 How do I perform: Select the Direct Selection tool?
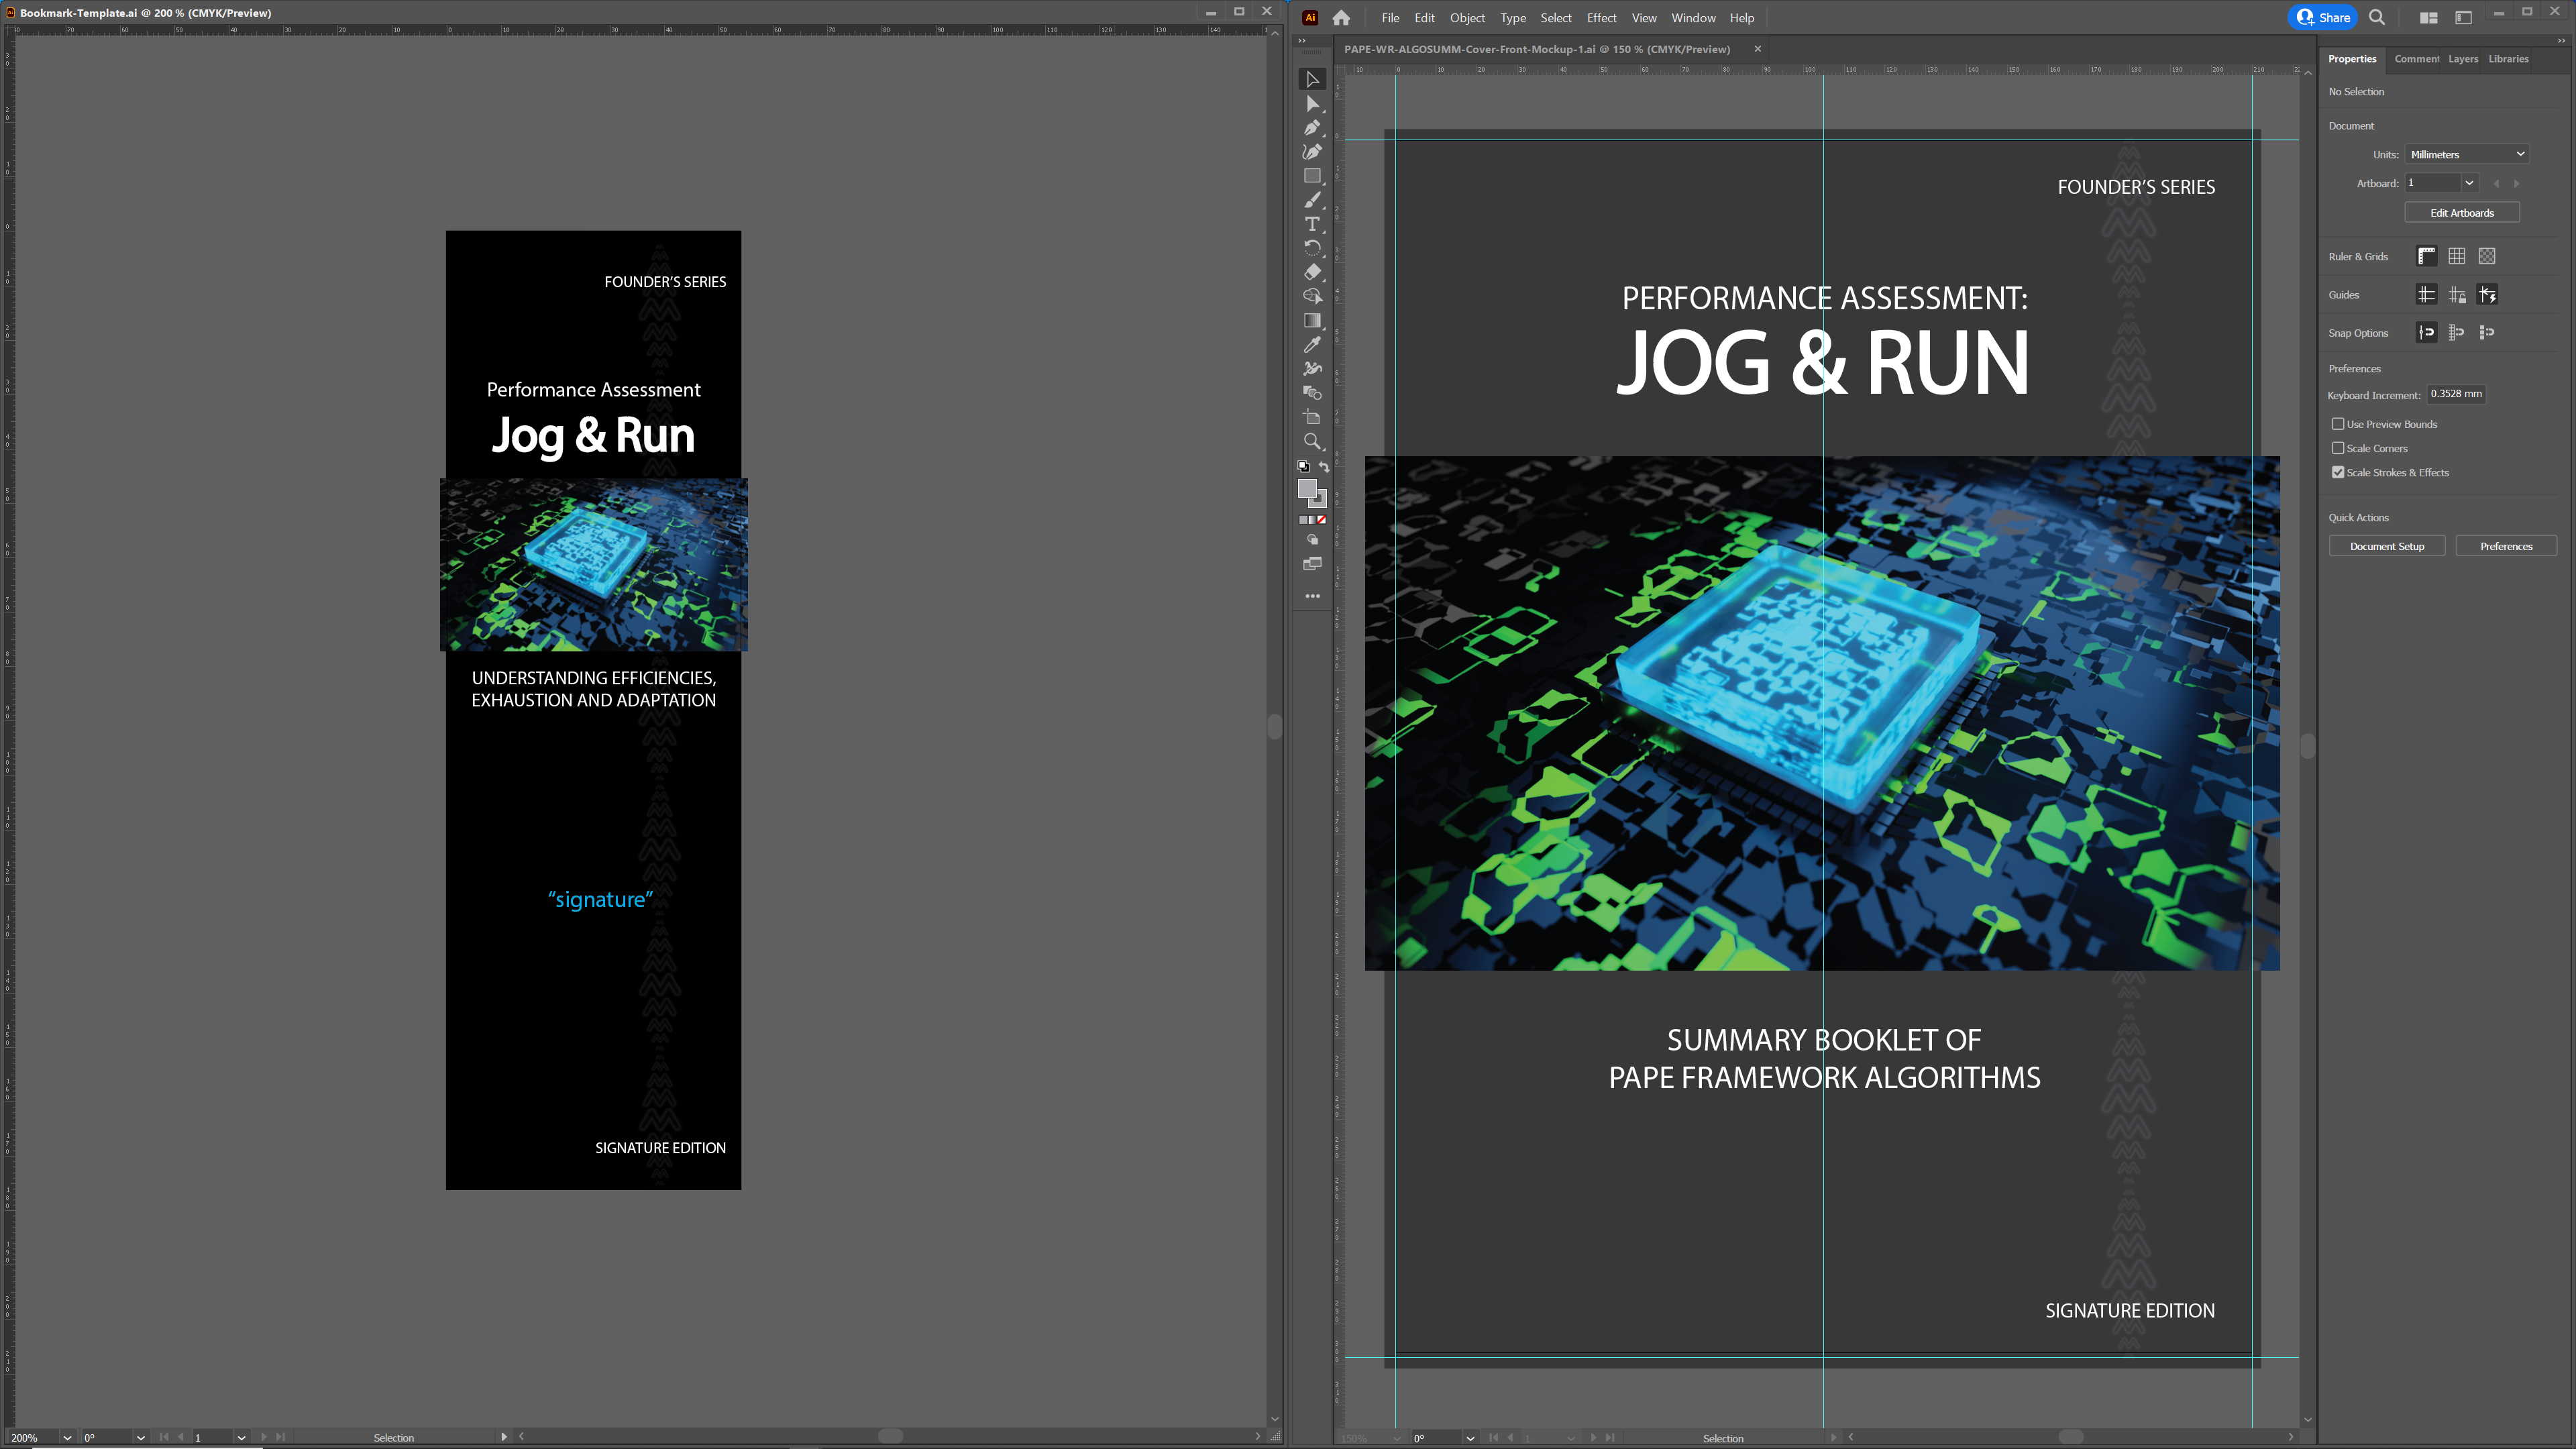(x=1312, y=104)
